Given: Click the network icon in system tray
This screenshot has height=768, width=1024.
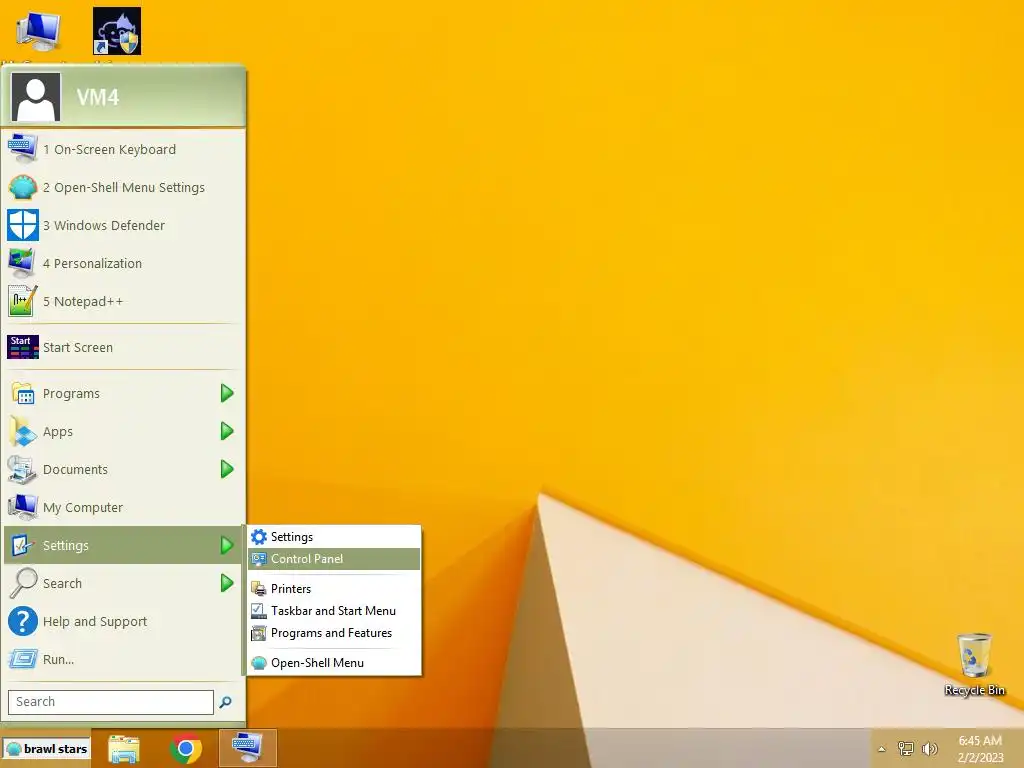Looking at the screenshot, I should coord(905,749).
